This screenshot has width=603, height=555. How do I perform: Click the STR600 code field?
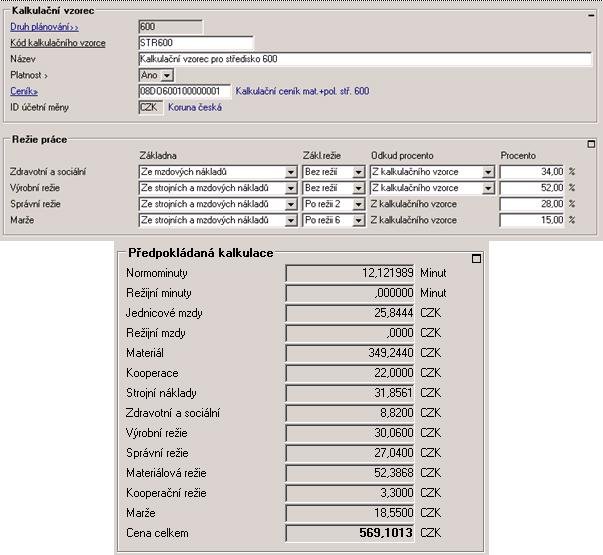point(196,43)
